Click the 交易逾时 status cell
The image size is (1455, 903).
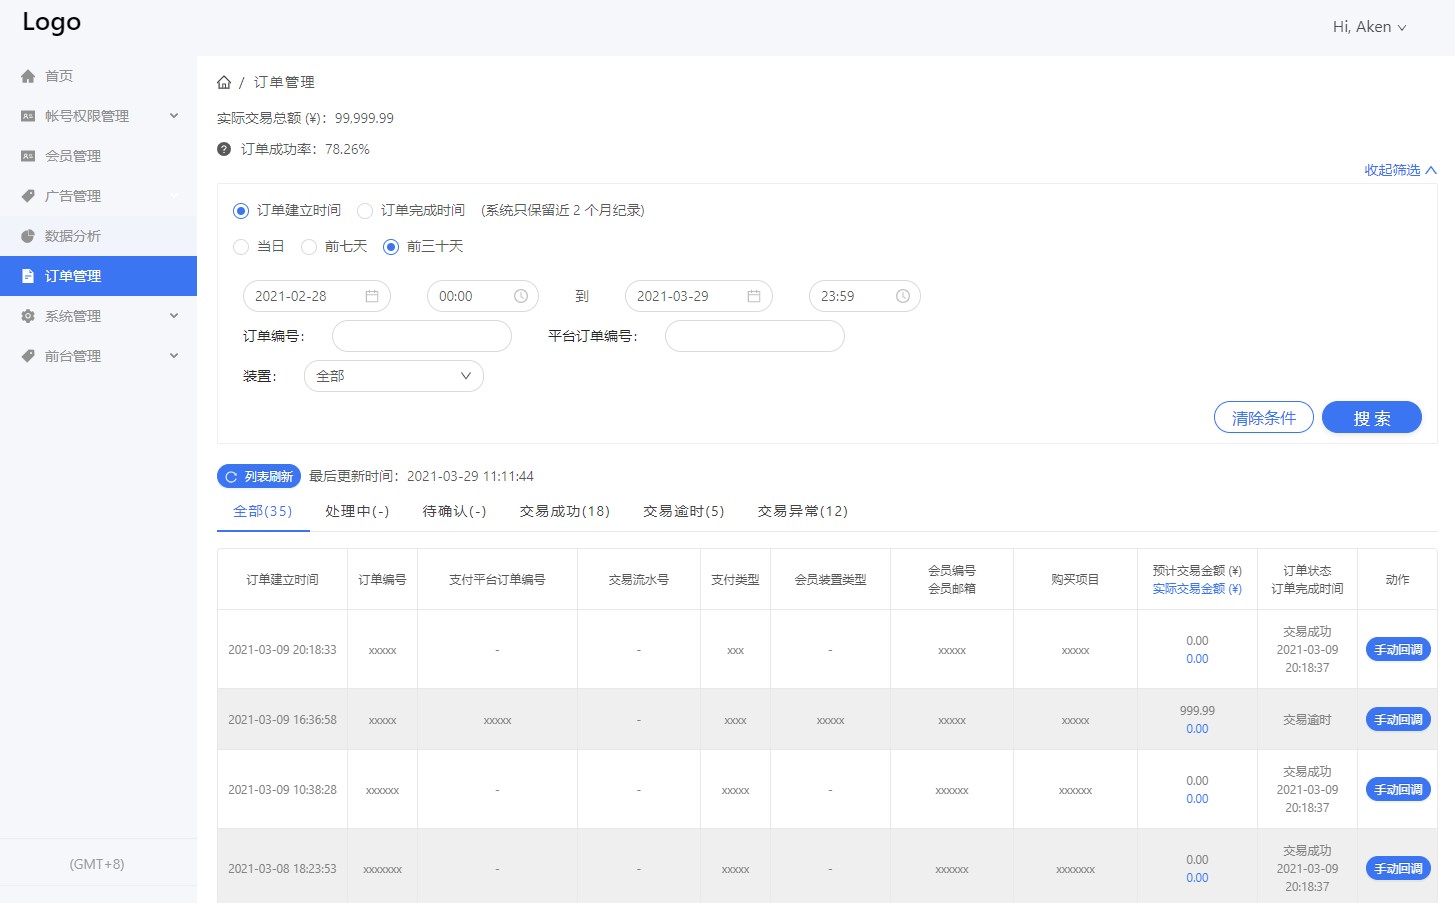coord(1307,720)
